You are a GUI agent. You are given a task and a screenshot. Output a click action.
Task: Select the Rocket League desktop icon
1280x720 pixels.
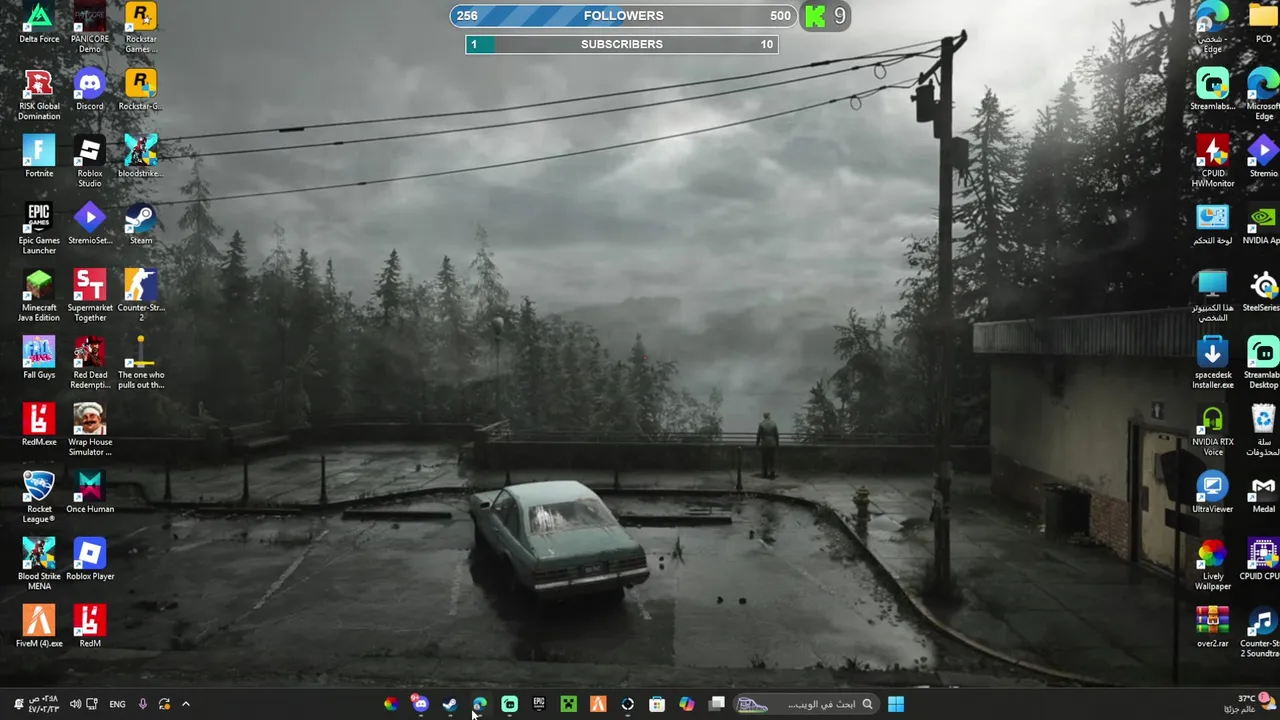click(x=39, y=497)
